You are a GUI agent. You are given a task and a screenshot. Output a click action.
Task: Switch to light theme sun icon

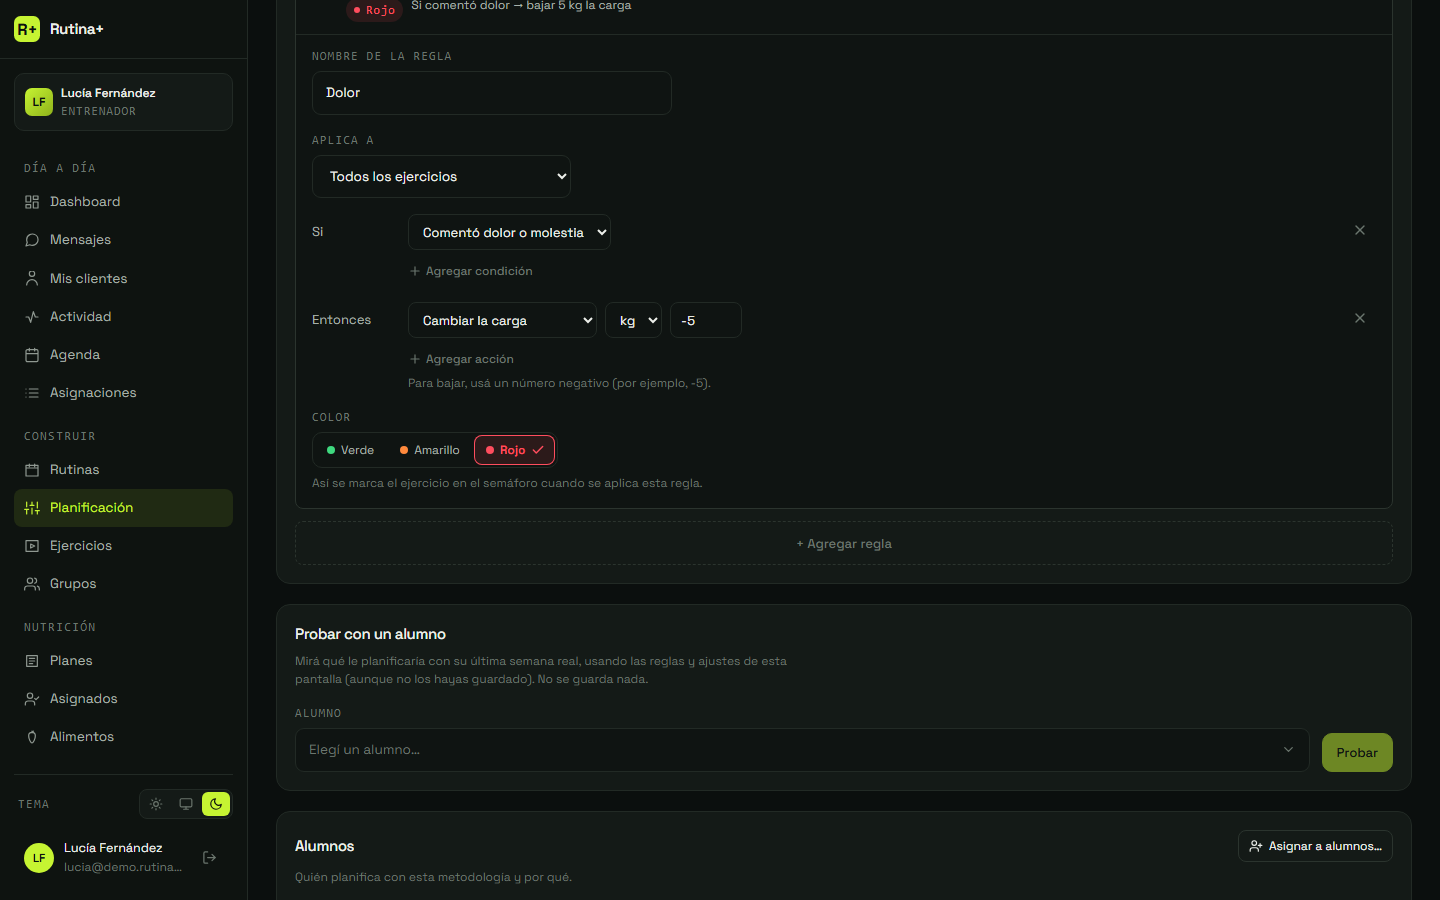coord(156,804)
